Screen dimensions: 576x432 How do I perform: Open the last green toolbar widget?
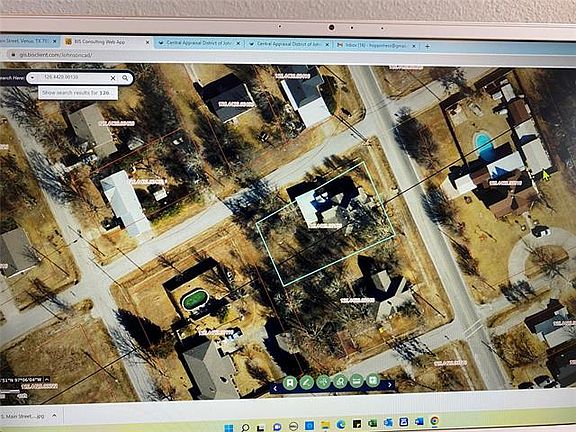(373, 380)
